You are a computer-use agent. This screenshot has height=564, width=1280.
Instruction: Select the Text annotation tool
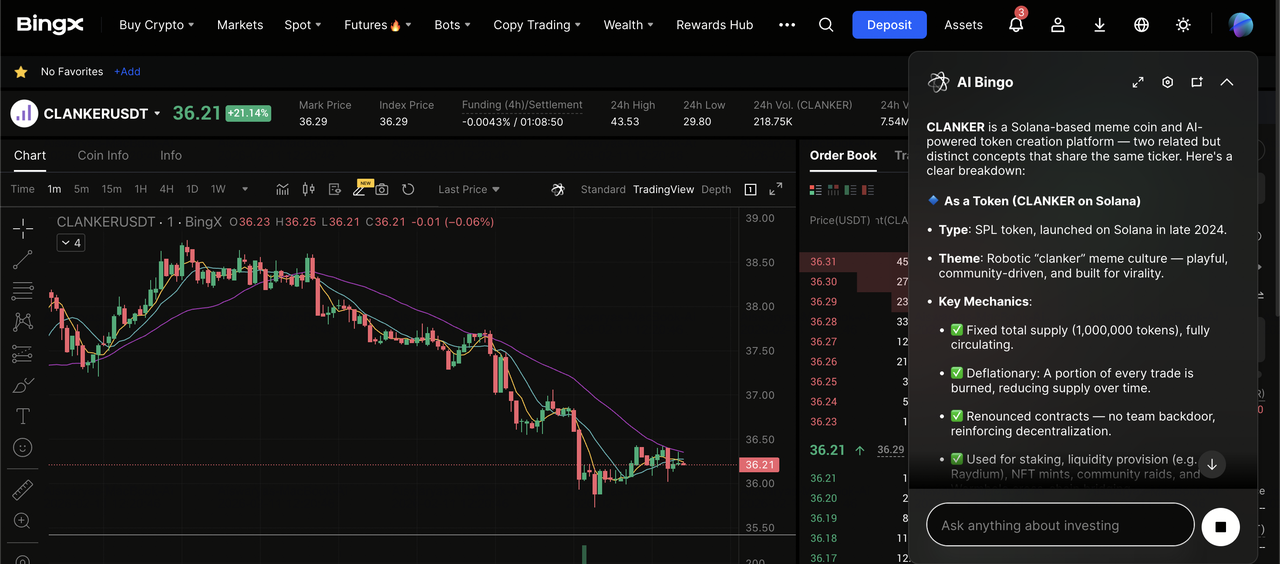[x=22, y=416]
